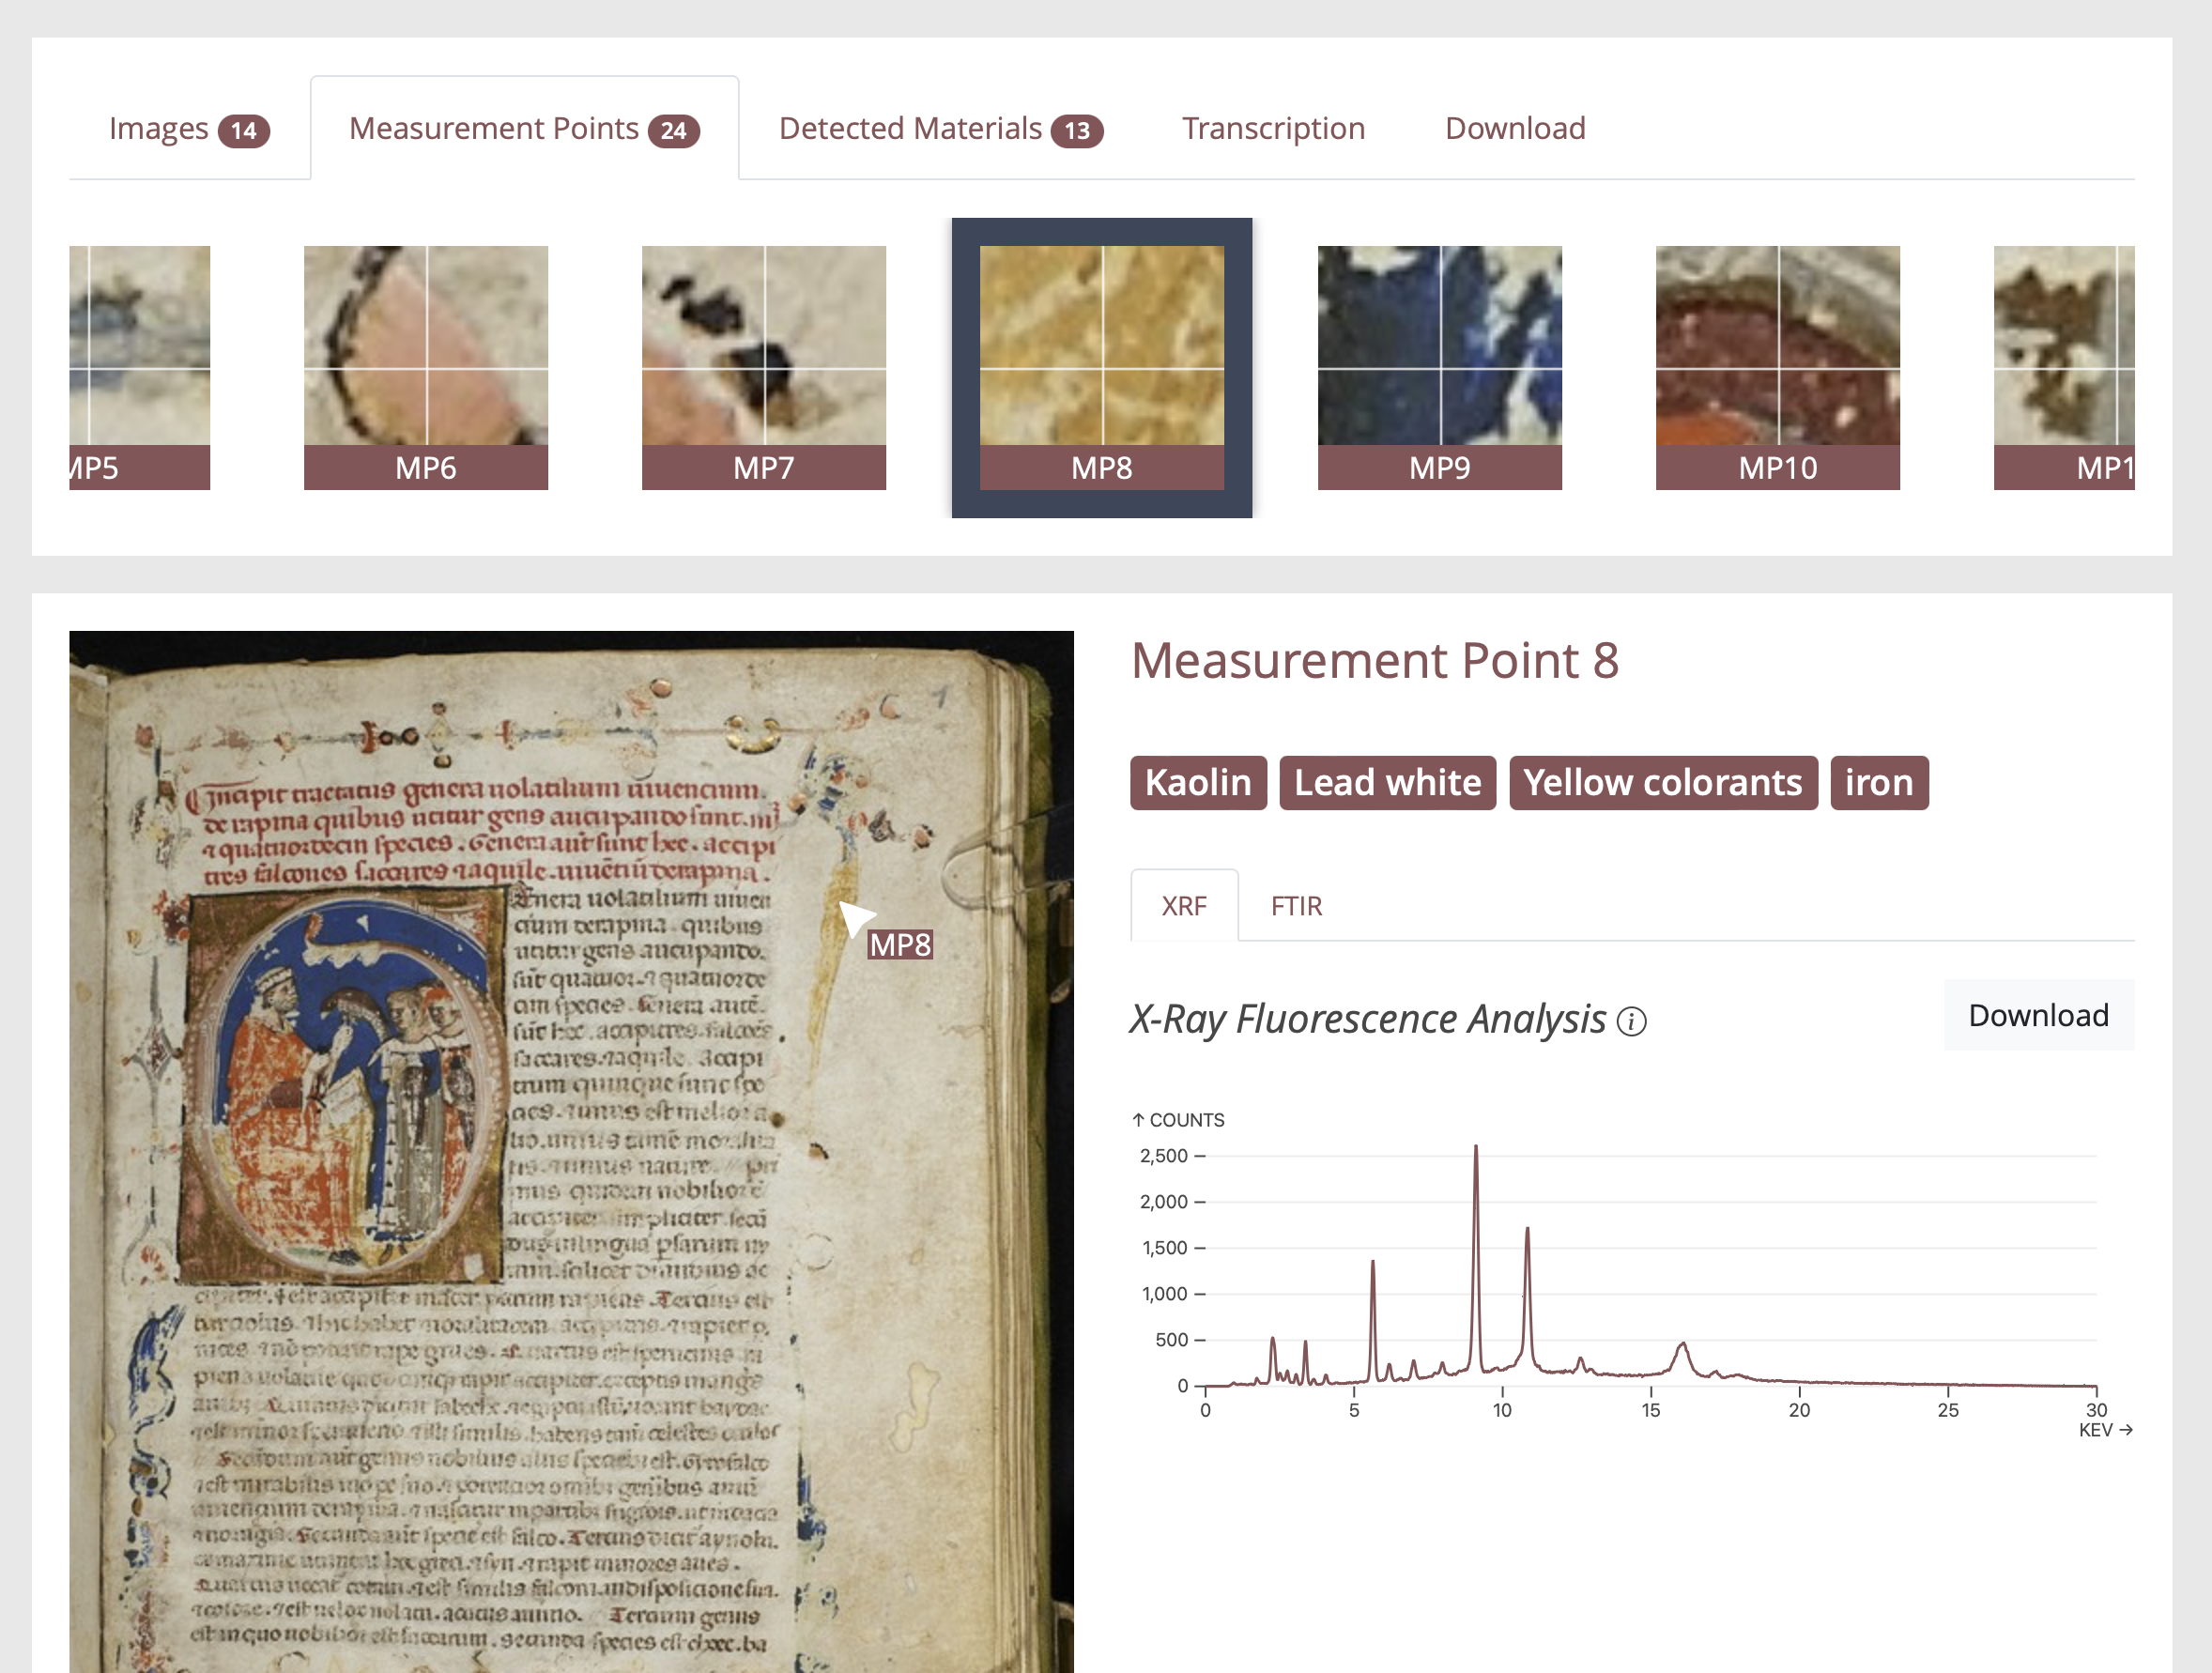The width and height of the screenshot is (2212, 1673).
Task: Choose the MP7 measurement point thumbnail
Action: pos(764,367)
